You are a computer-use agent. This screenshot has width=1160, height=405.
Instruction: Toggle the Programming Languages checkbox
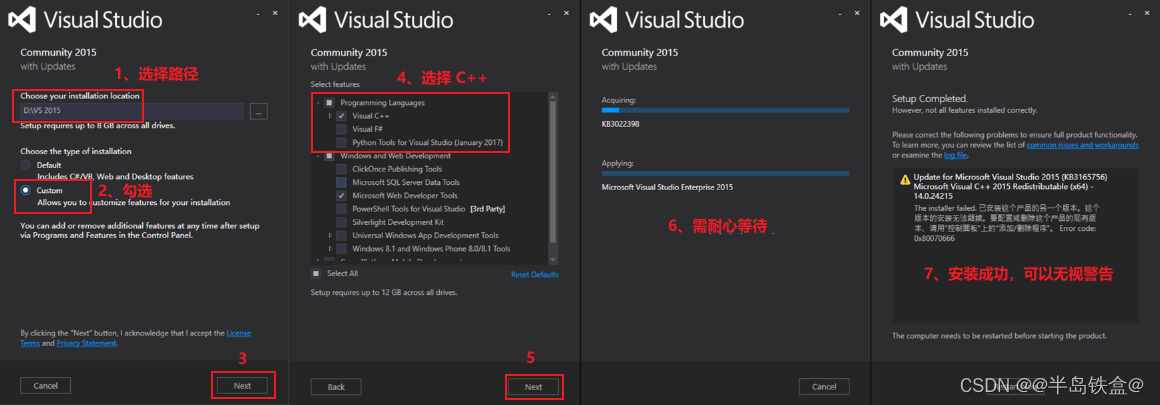[x=329, y=102]
